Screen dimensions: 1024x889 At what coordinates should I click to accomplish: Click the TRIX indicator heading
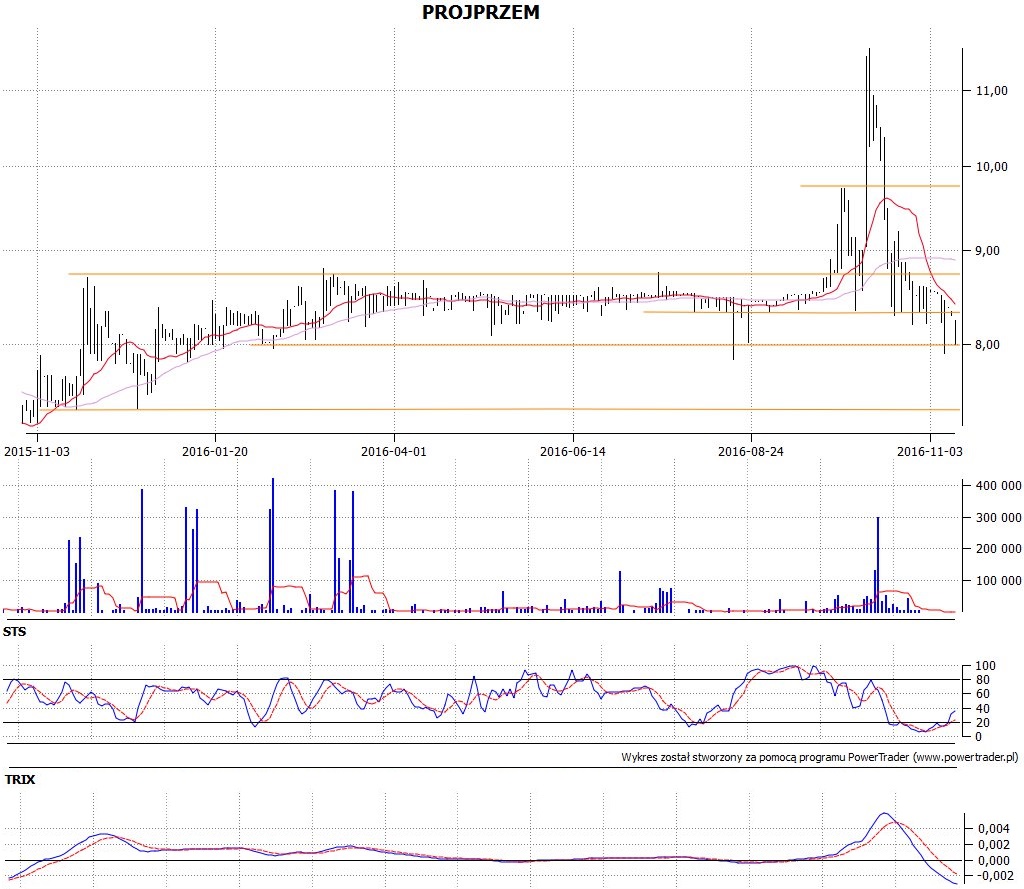tap(20, 779)
